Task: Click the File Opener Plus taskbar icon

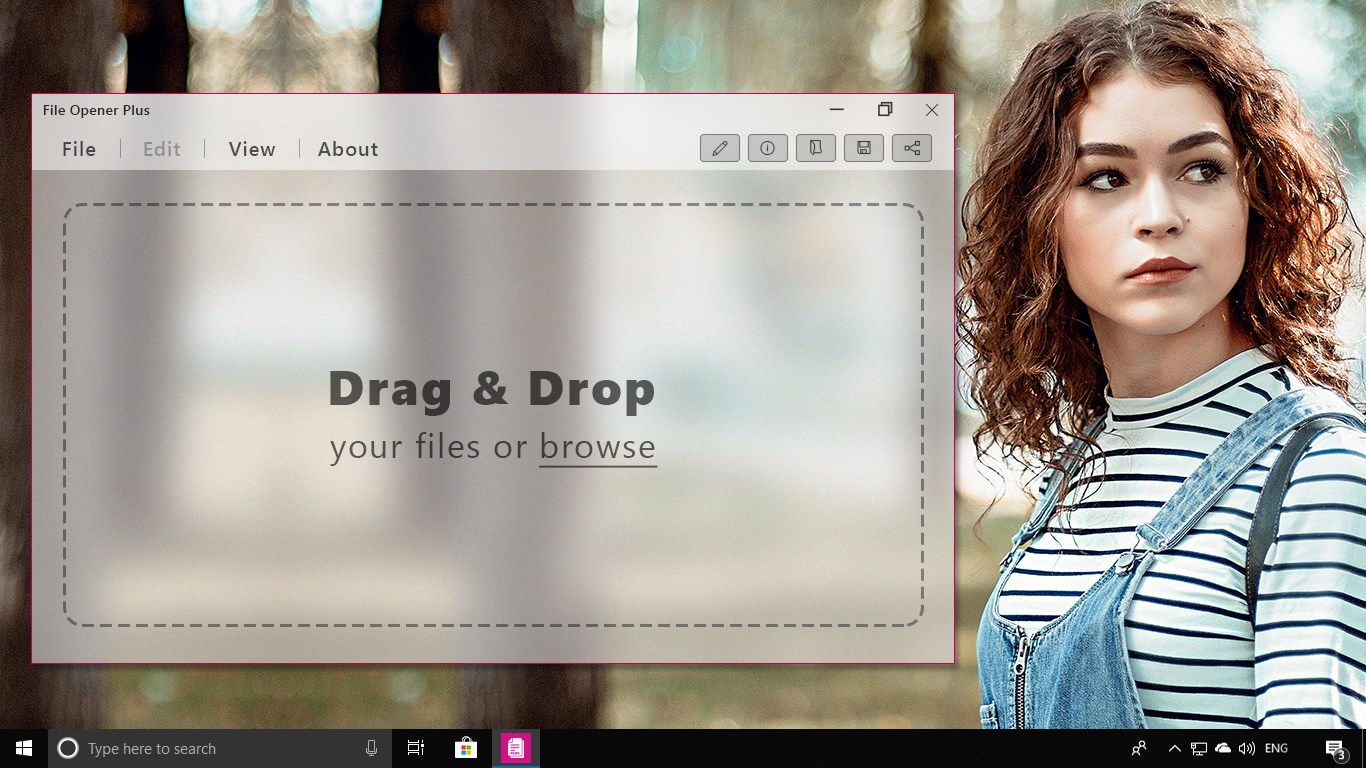Action: pyautogui.click(x=516, y=748)
